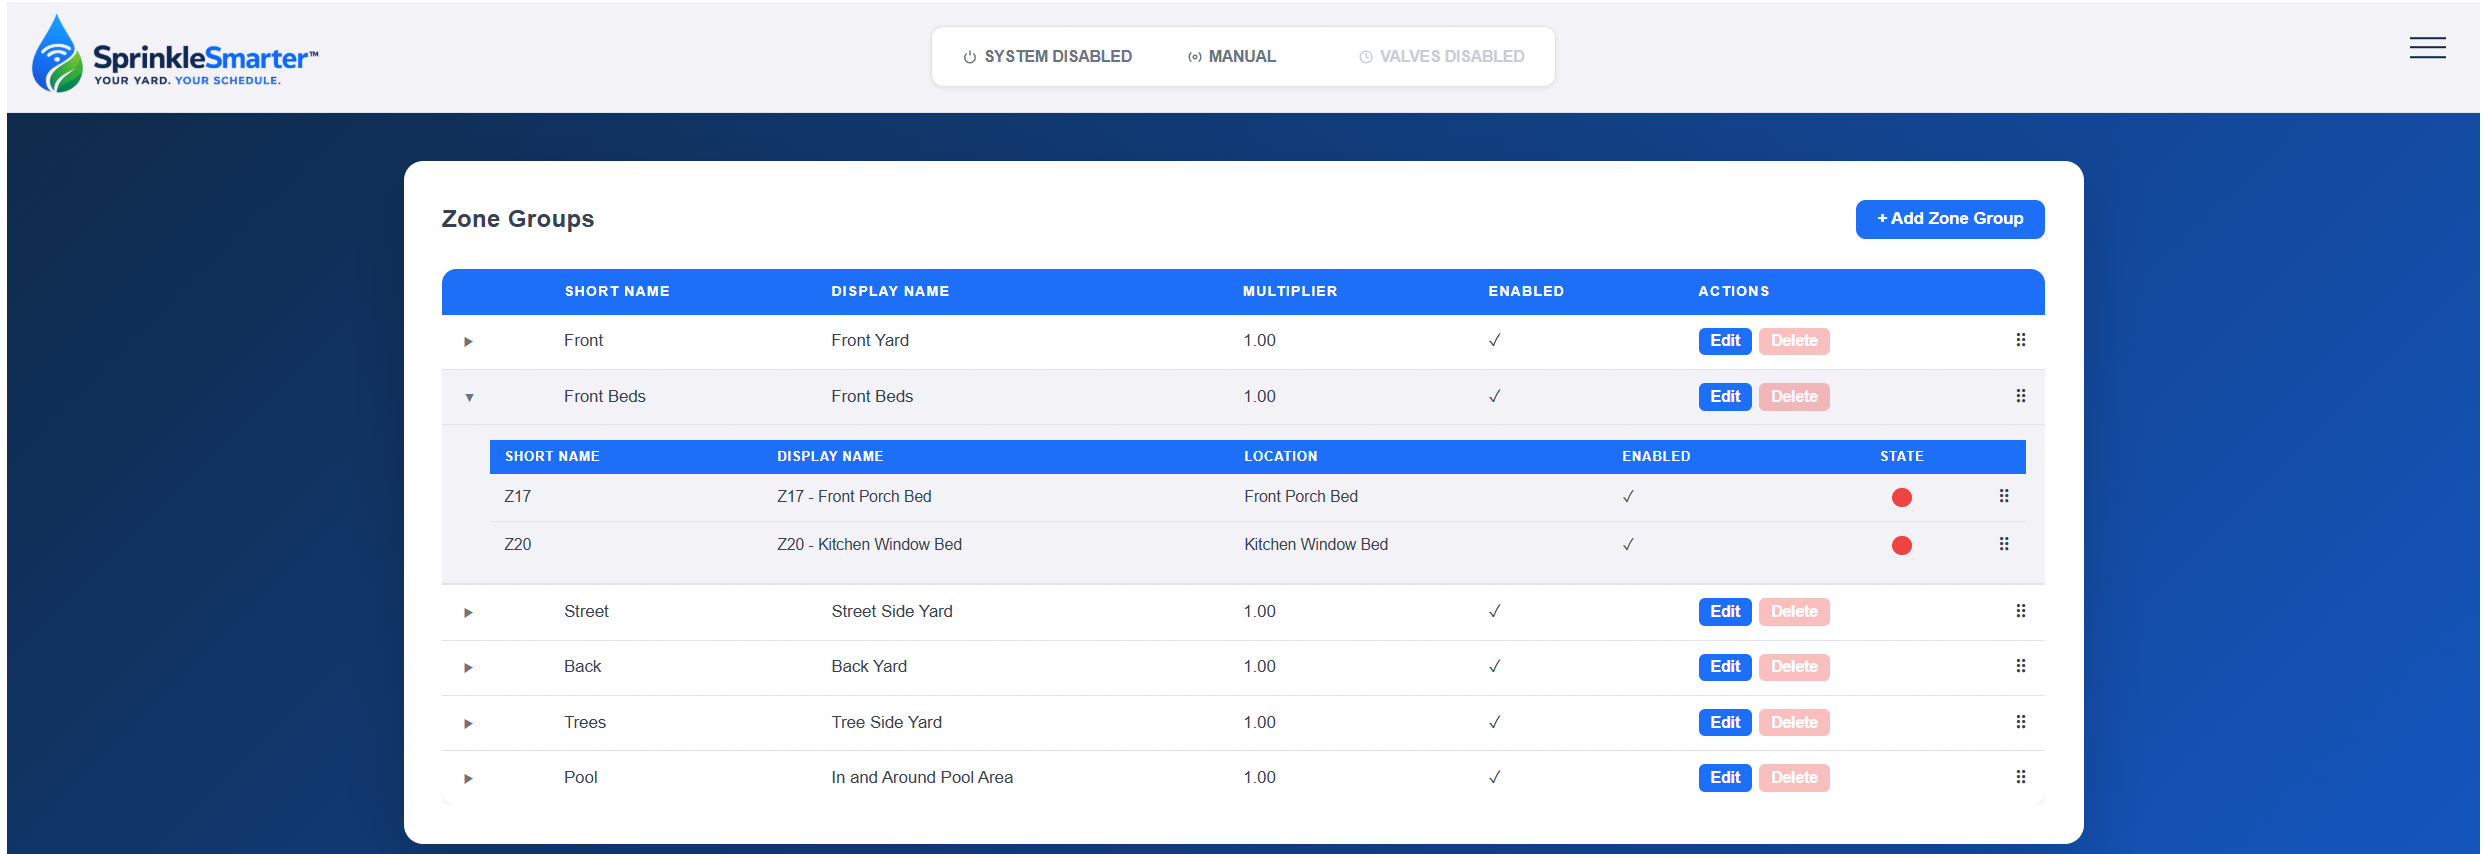This screenshot has height=854, width=2483.
Task: Edit the Front Beds group
Action: [1724, 397]
